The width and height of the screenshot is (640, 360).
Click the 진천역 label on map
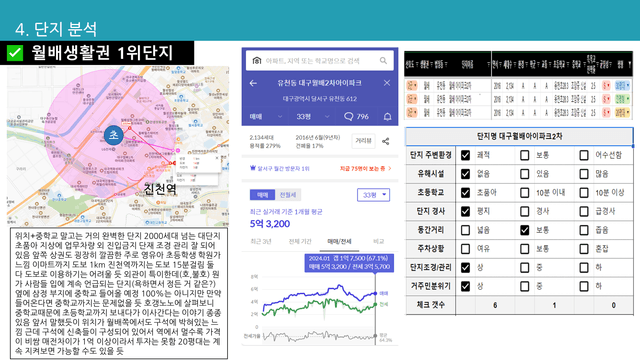pos(160,189)
